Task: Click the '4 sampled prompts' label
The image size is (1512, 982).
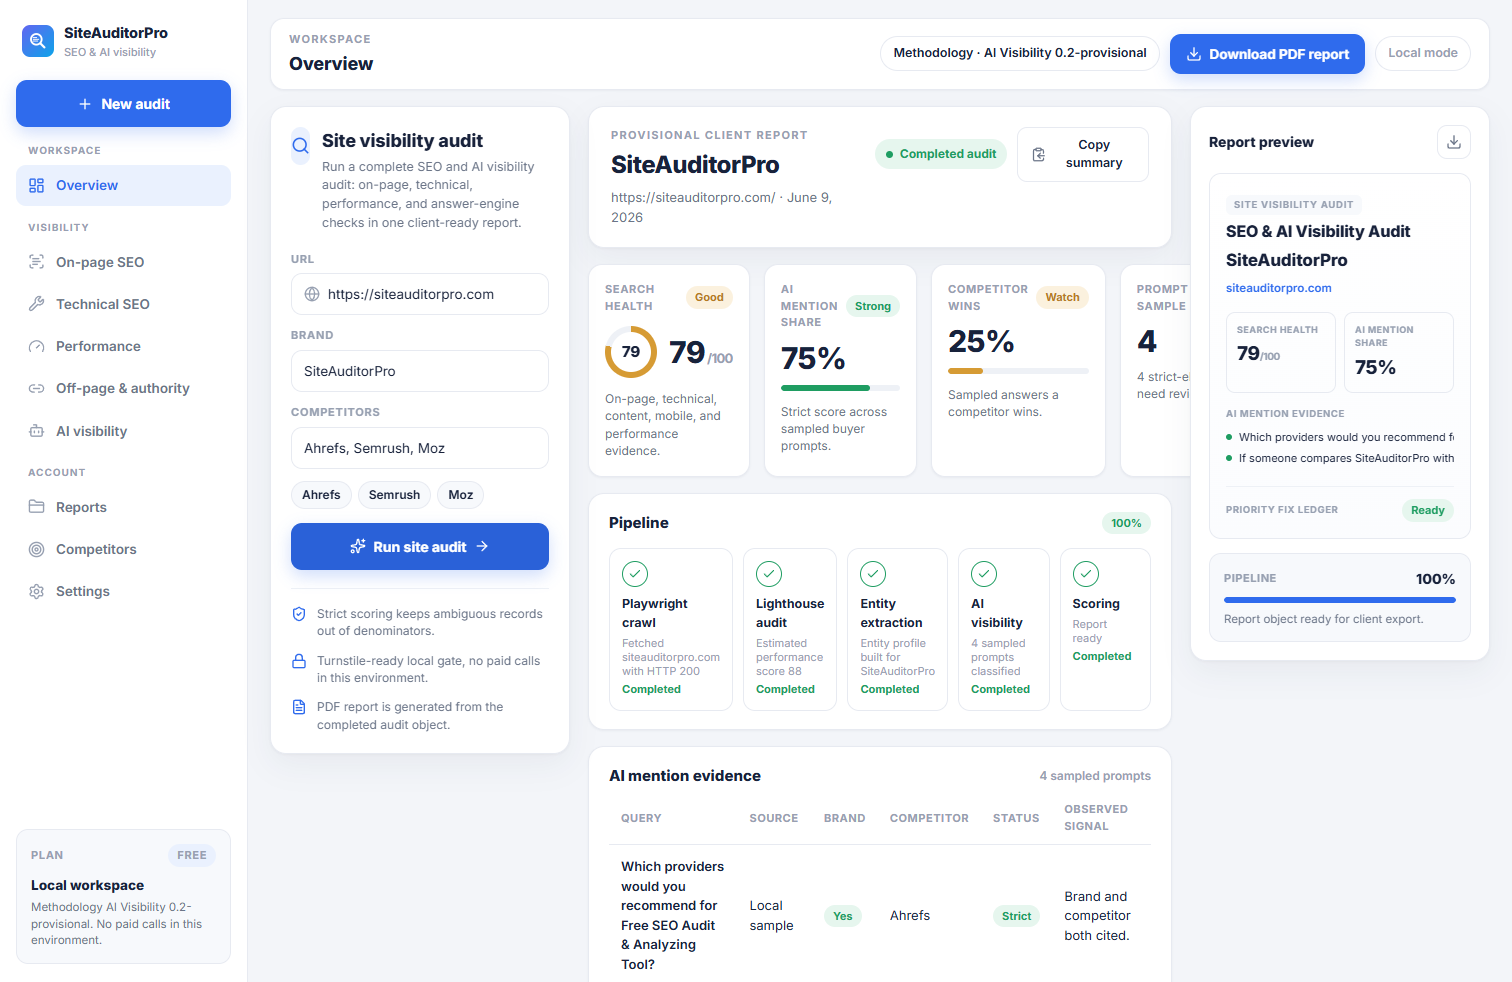Action: [1095, 776]
